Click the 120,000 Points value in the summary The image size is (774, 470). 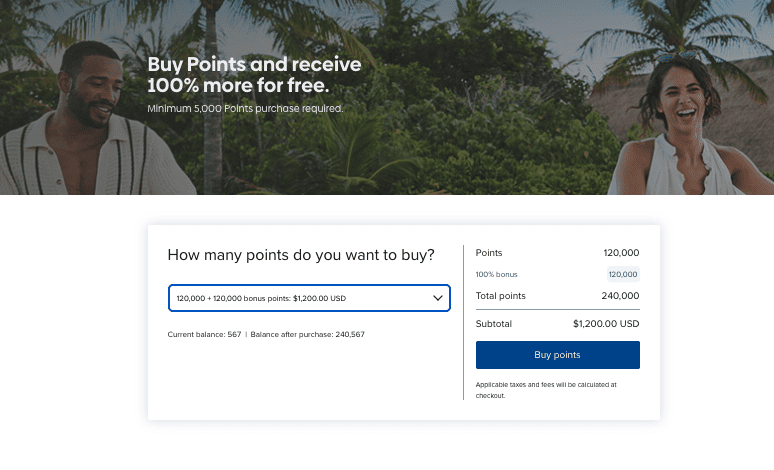pyautogui.click(x=621, y=253)
